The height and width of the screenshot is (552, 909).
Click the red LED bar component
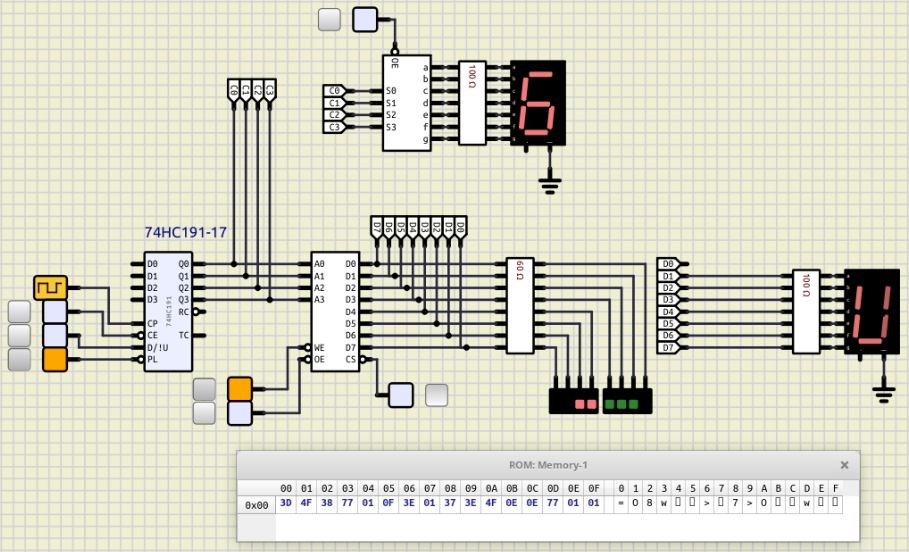pos(573,401)
